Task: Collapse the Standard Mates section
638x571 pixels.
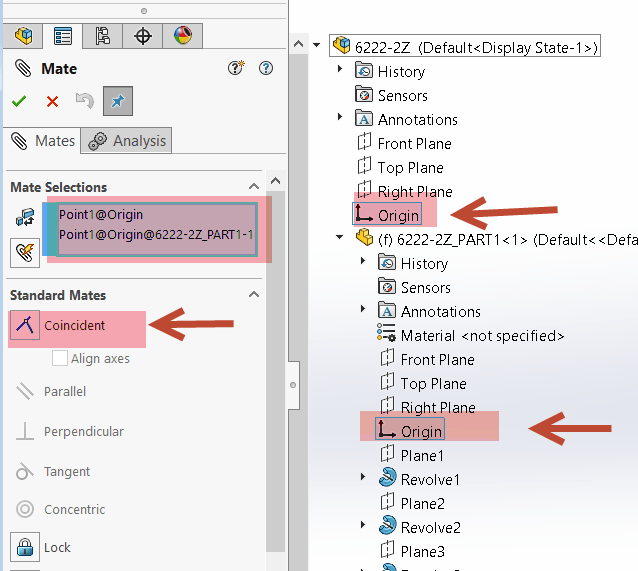Action: 254,294
